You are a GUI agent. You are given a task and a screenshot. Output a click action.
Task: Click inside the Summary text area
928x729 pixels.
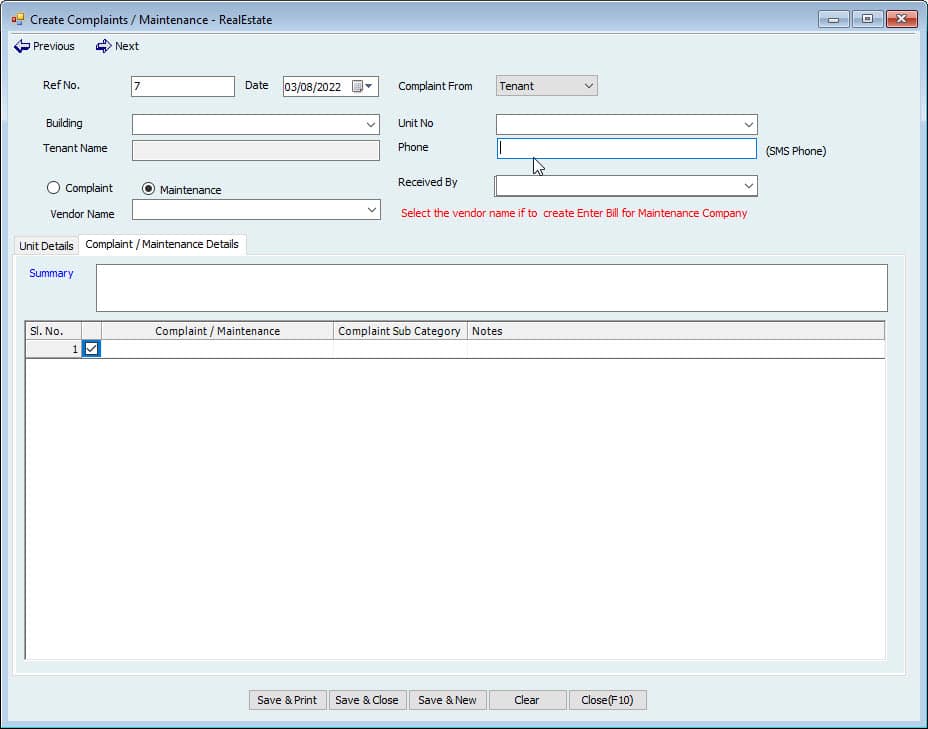click(492, 288)
